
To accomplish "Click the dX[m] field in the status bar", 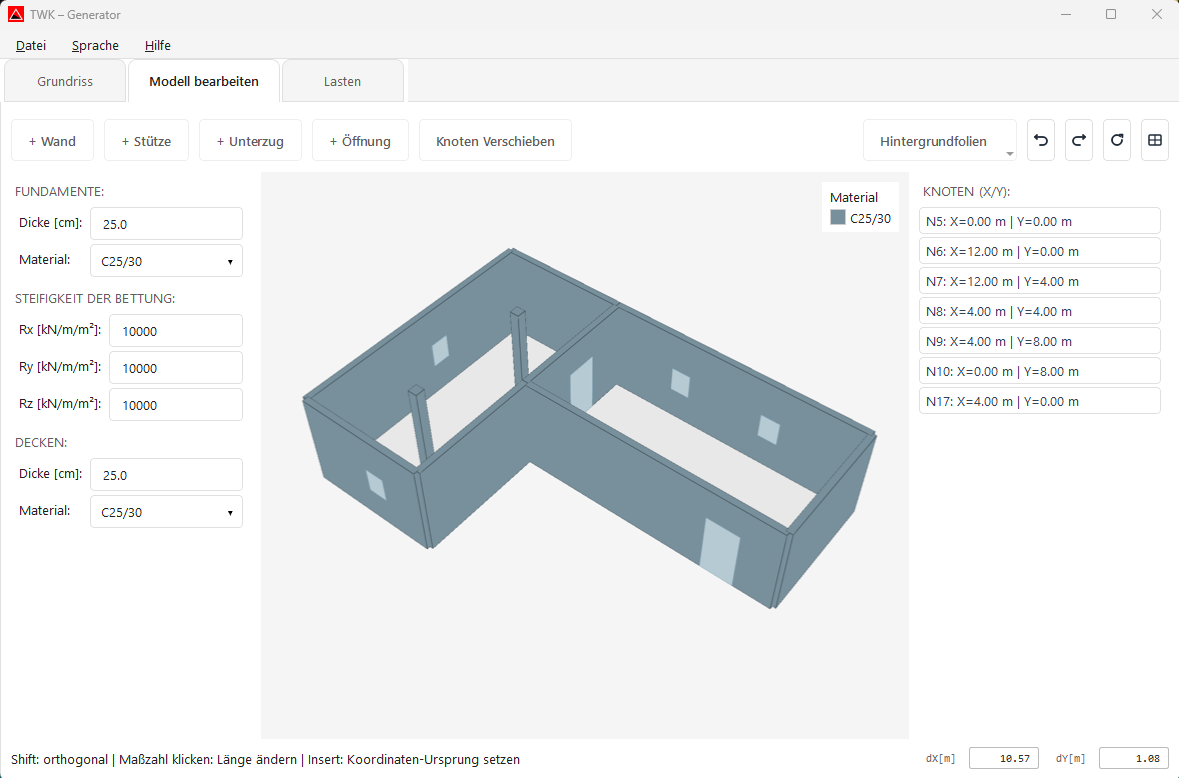I will click(x=1003, y=758).
